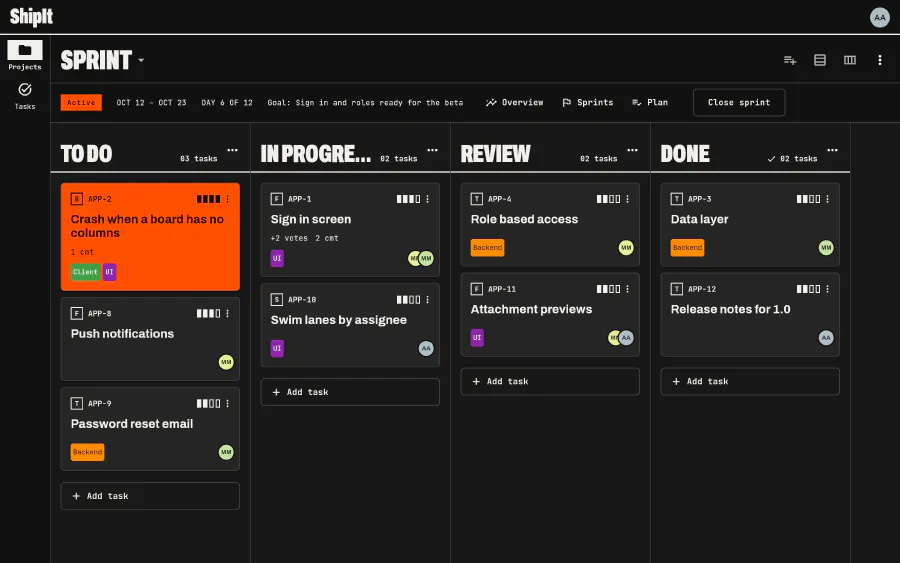Open IN PROGRESS column options menu

(x=432, y=150)
